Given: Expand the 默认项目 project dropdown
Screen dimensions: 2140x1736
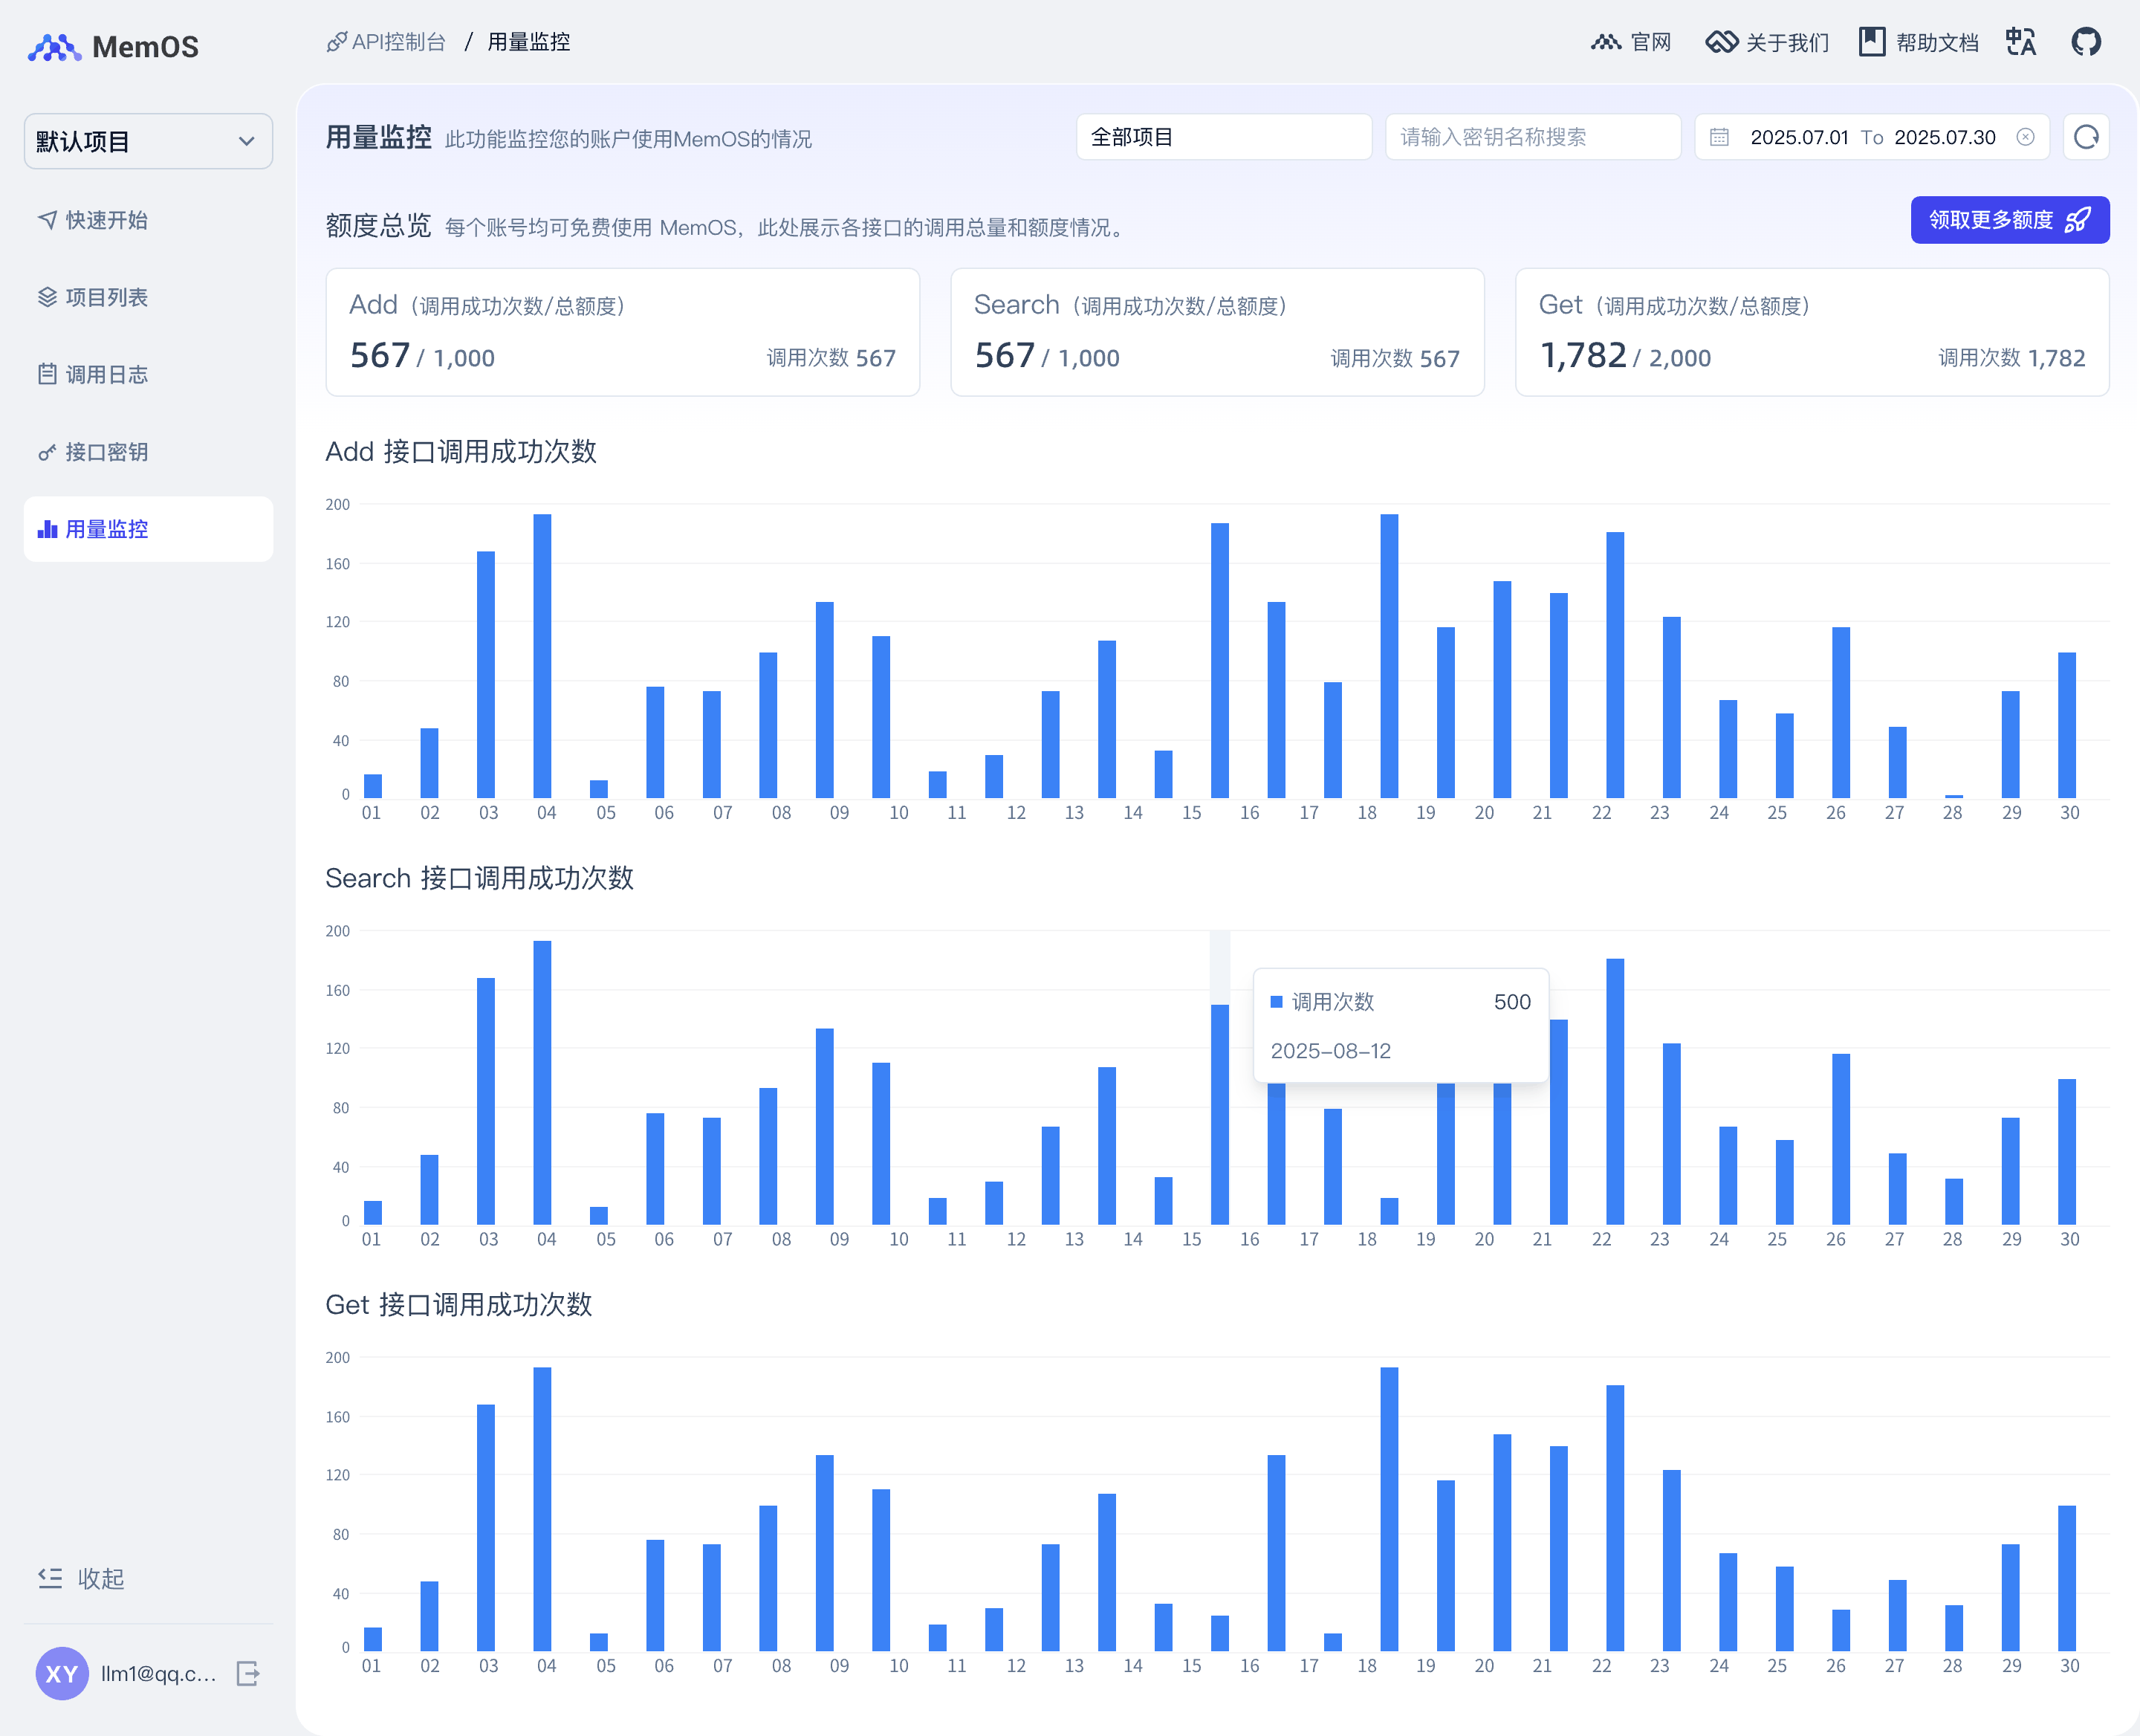Looking at the screenshot, I should click(x=148, y=141).
